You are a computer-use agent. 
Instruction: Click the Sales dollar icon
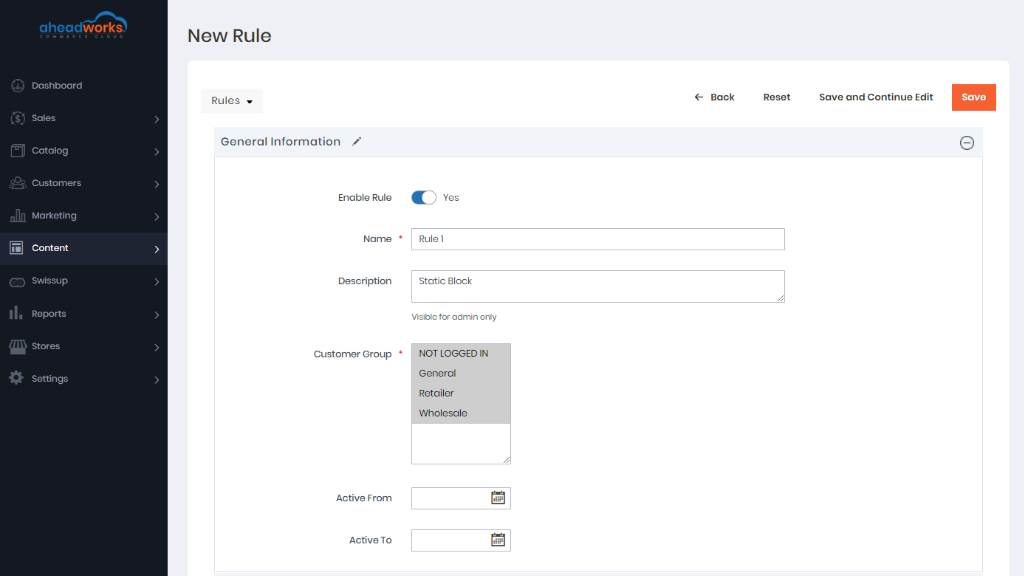(x=18, y=118)
